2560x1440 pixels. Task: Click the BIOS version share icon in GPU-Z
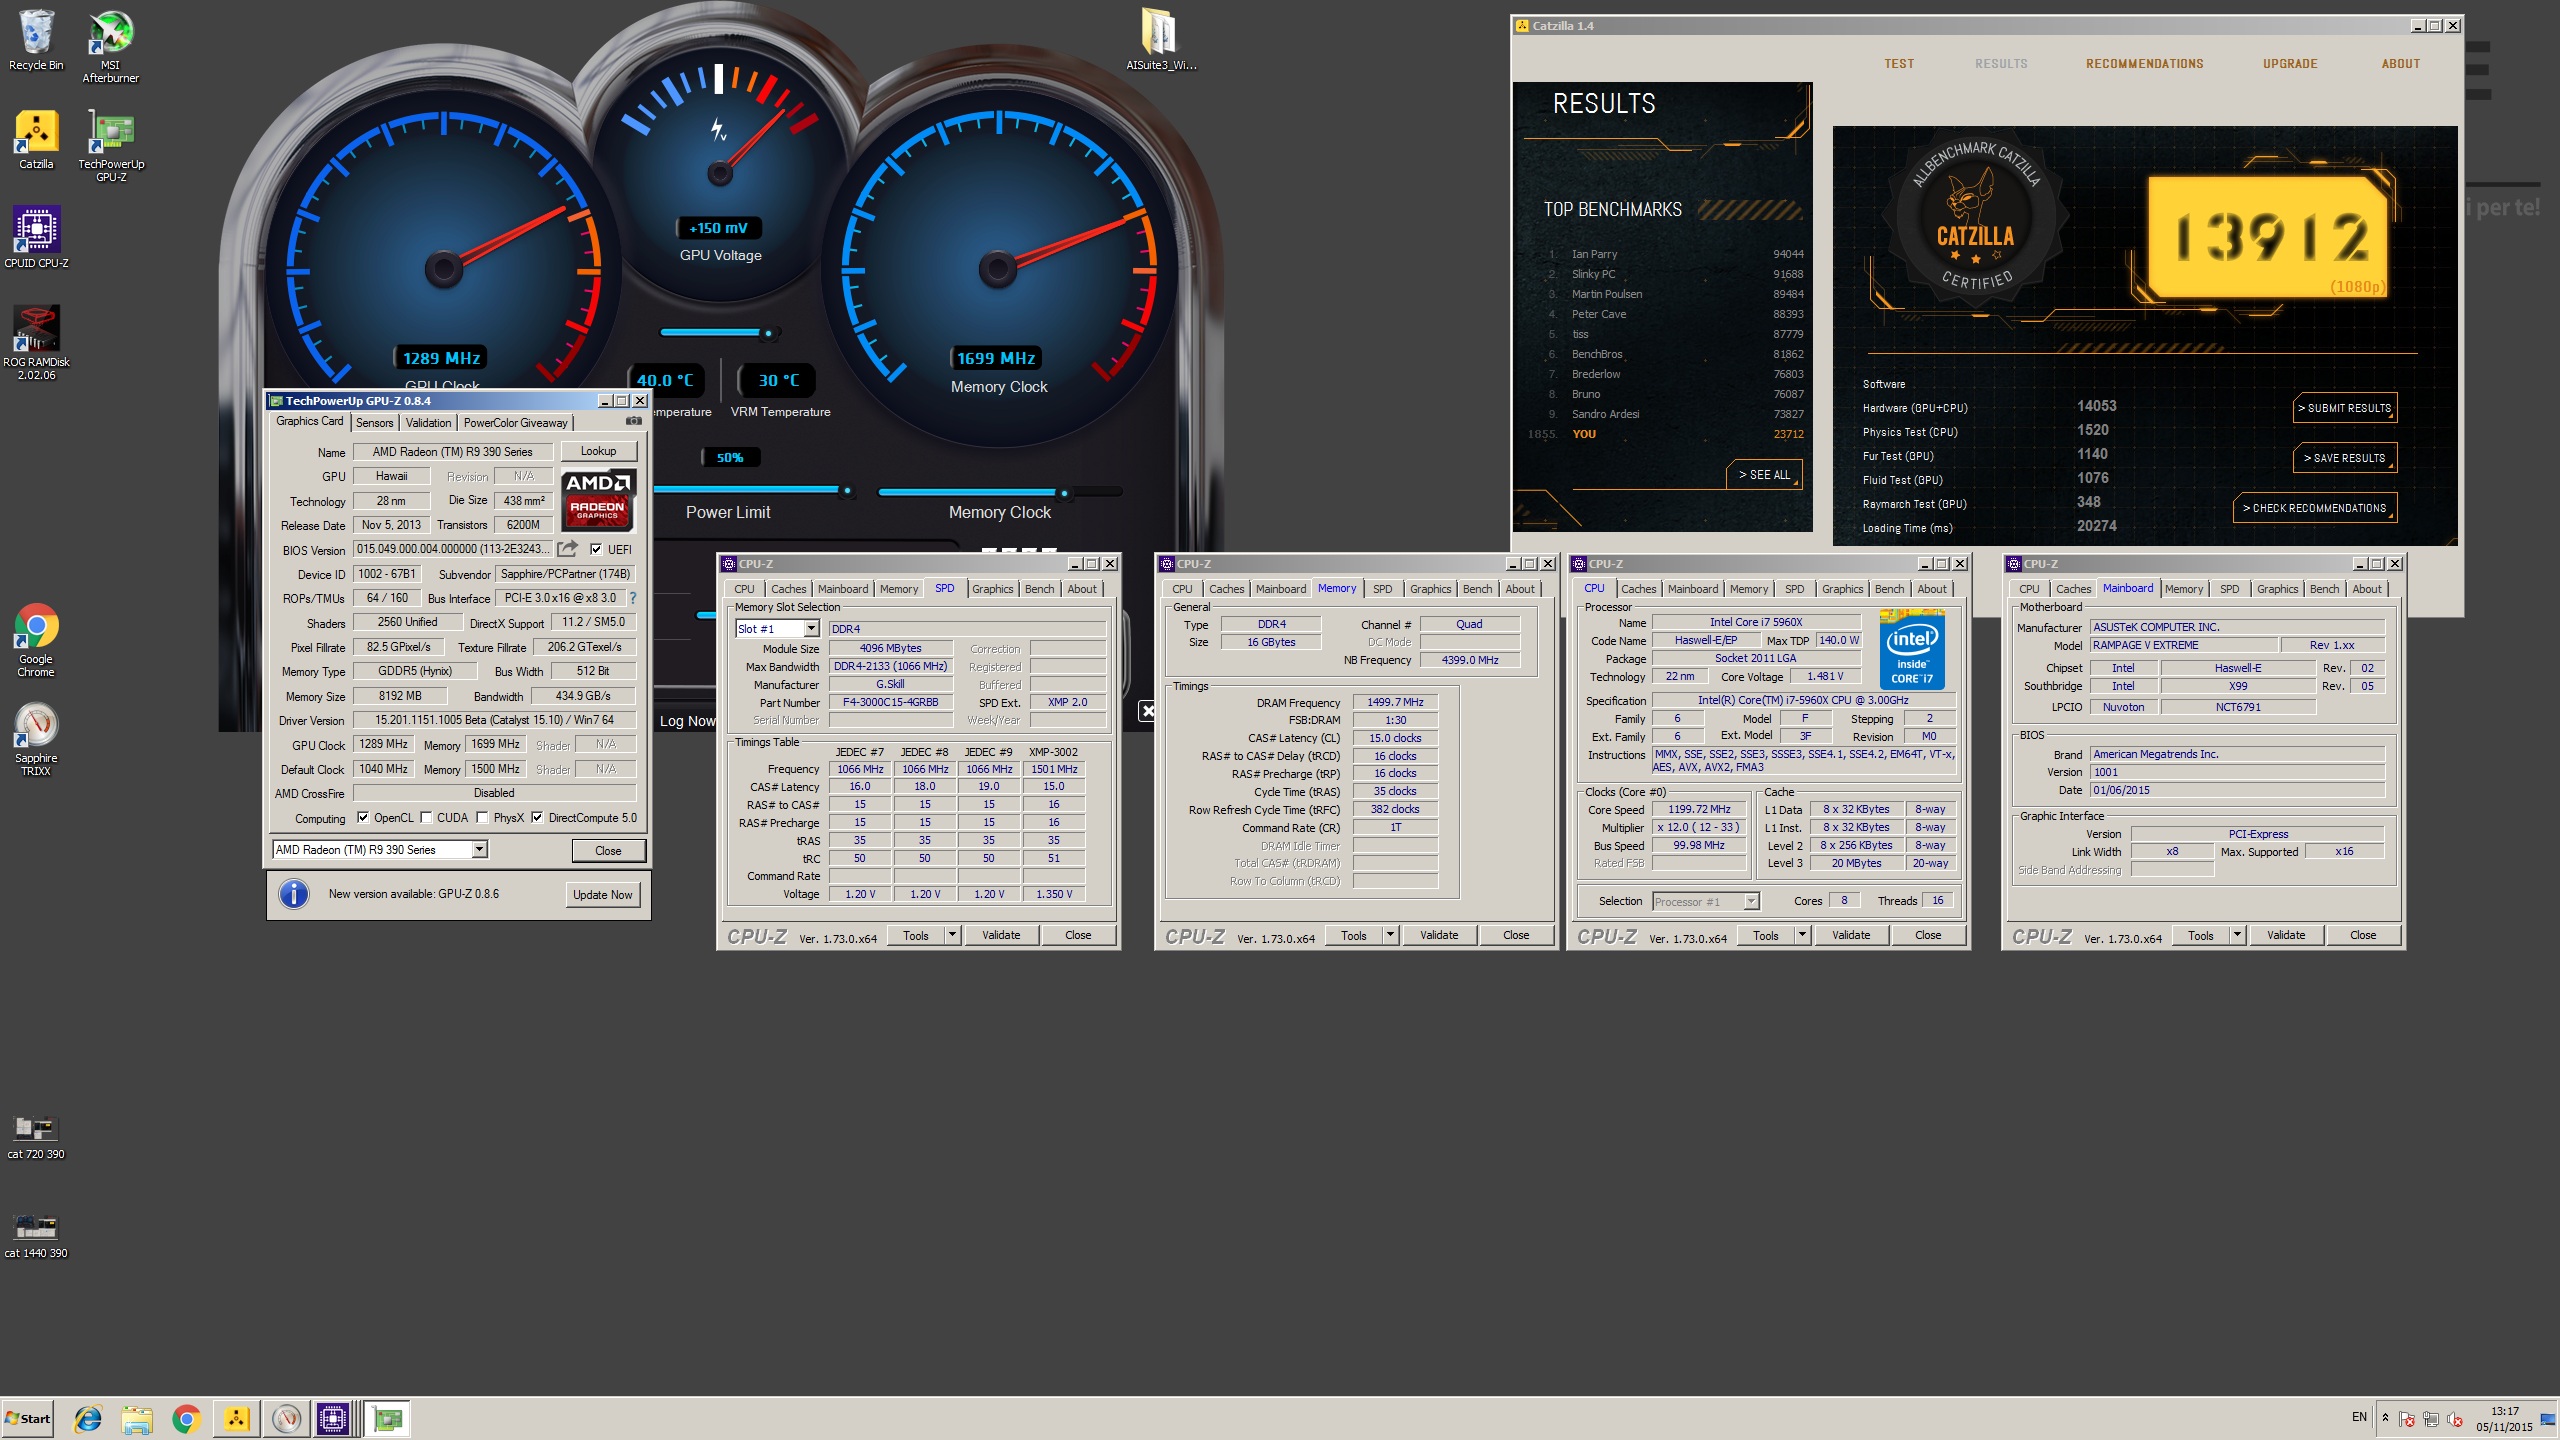[567, 549]
